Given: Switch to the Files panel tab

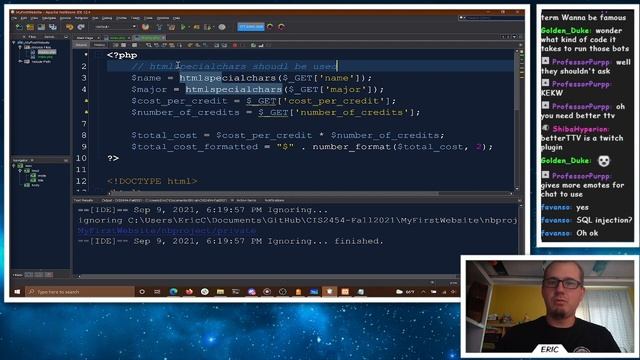Looking at the screenshot, I should click(32, 37).
